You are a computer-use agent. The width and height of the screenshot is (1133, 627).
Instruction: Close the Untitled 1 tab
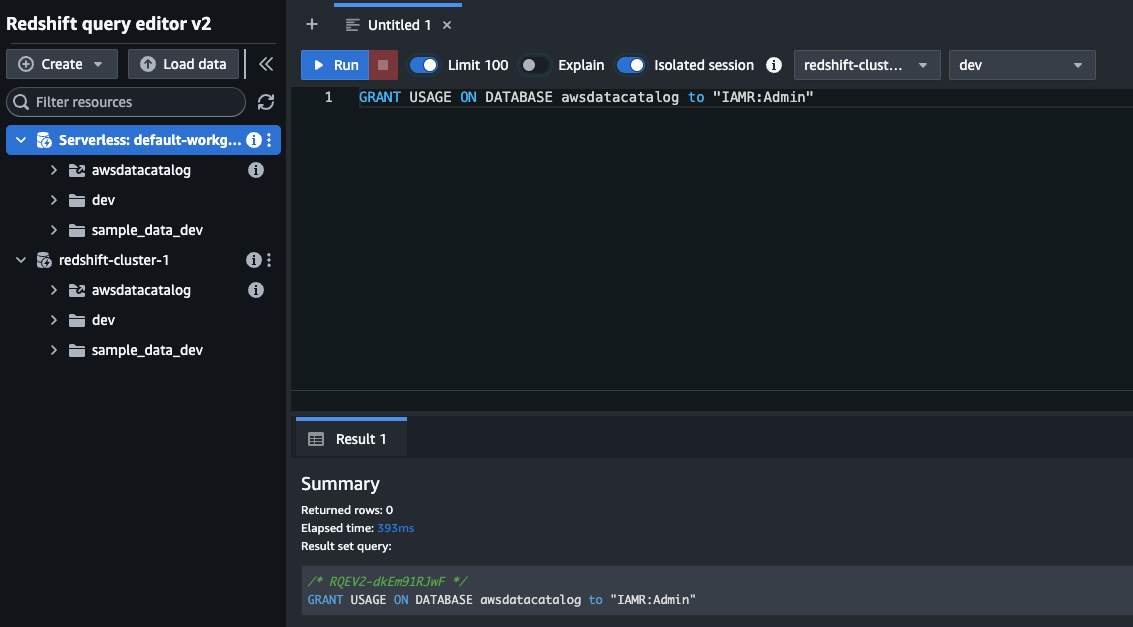(447, 25)
